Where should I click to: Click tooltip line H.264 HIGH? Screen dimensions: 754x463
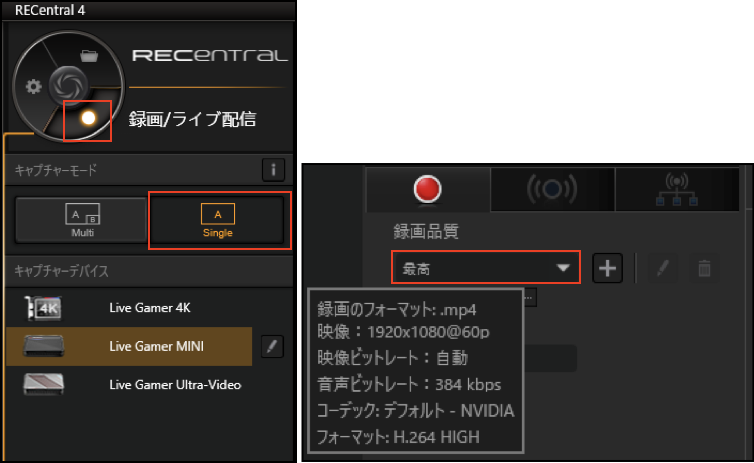pos(398,438)
